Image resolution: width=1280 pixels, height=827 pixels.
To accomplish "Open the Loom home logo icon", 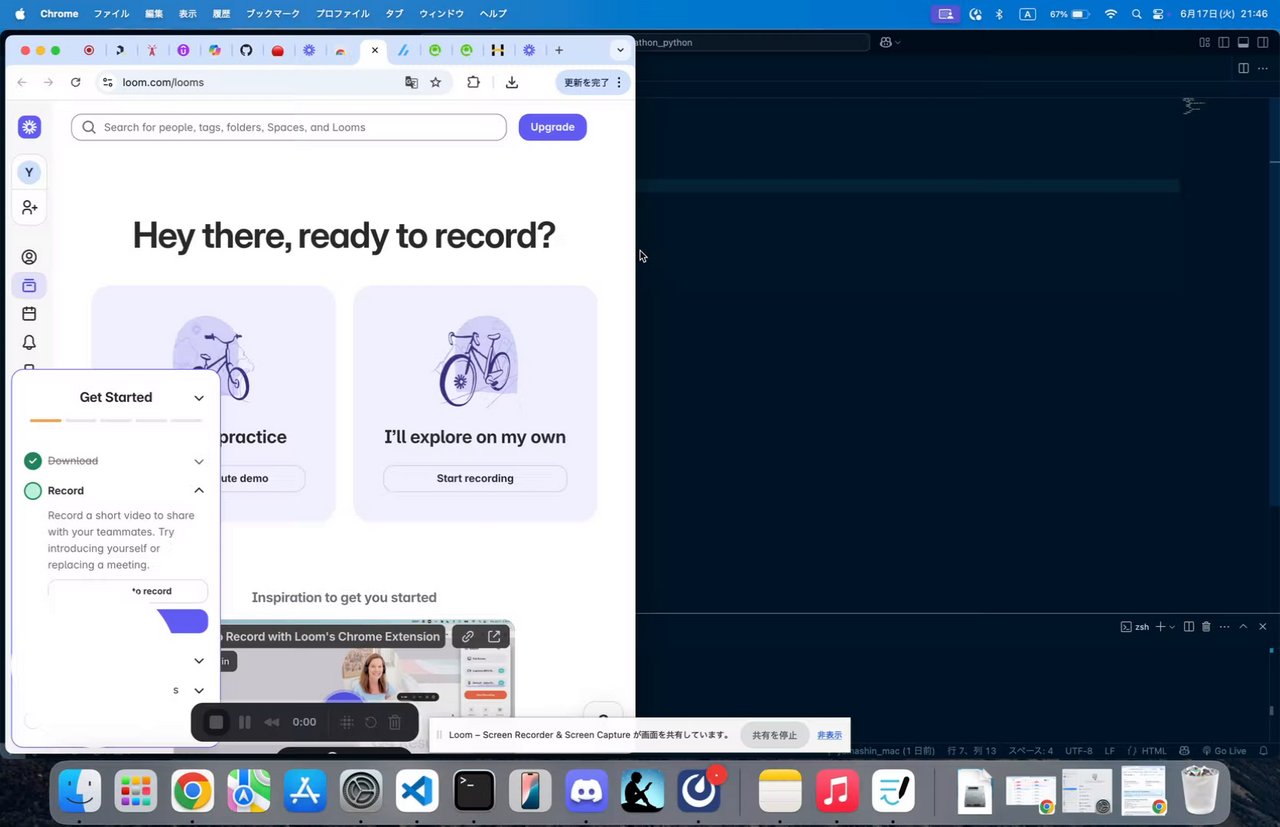I will pos(29,127).
